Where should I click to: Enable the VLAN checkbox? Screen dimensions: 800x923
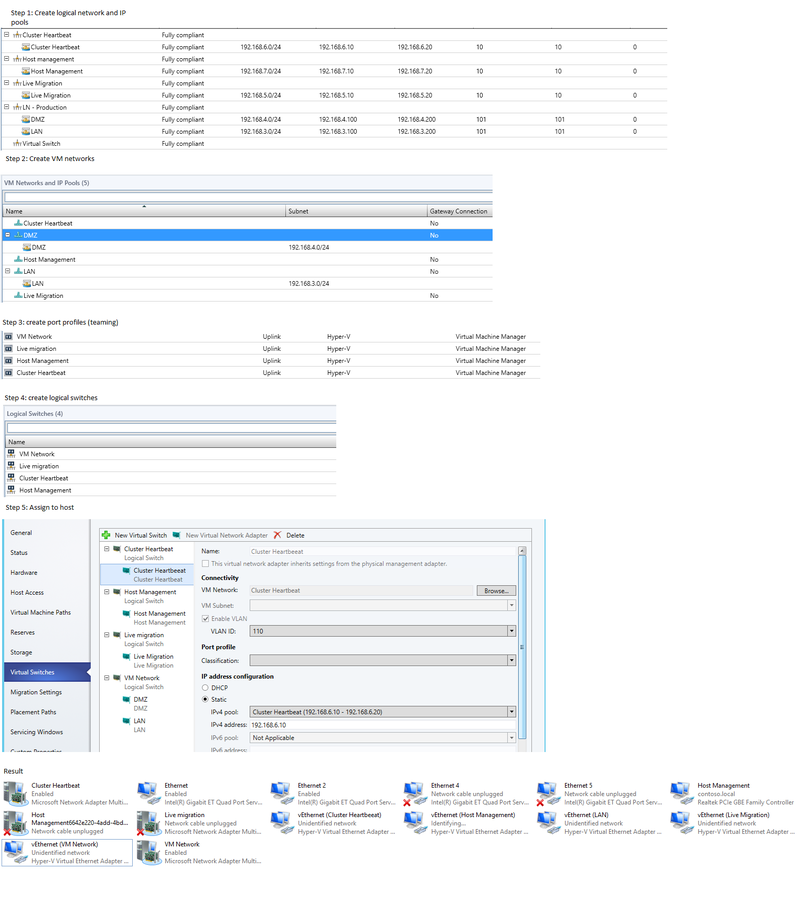coord(203,619)
